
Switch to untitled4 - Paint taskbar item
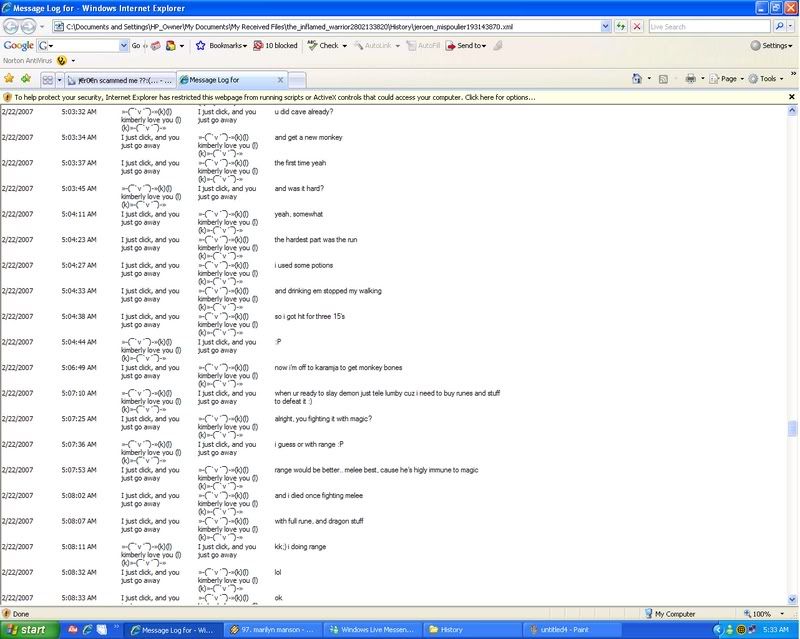coord(572,630)
